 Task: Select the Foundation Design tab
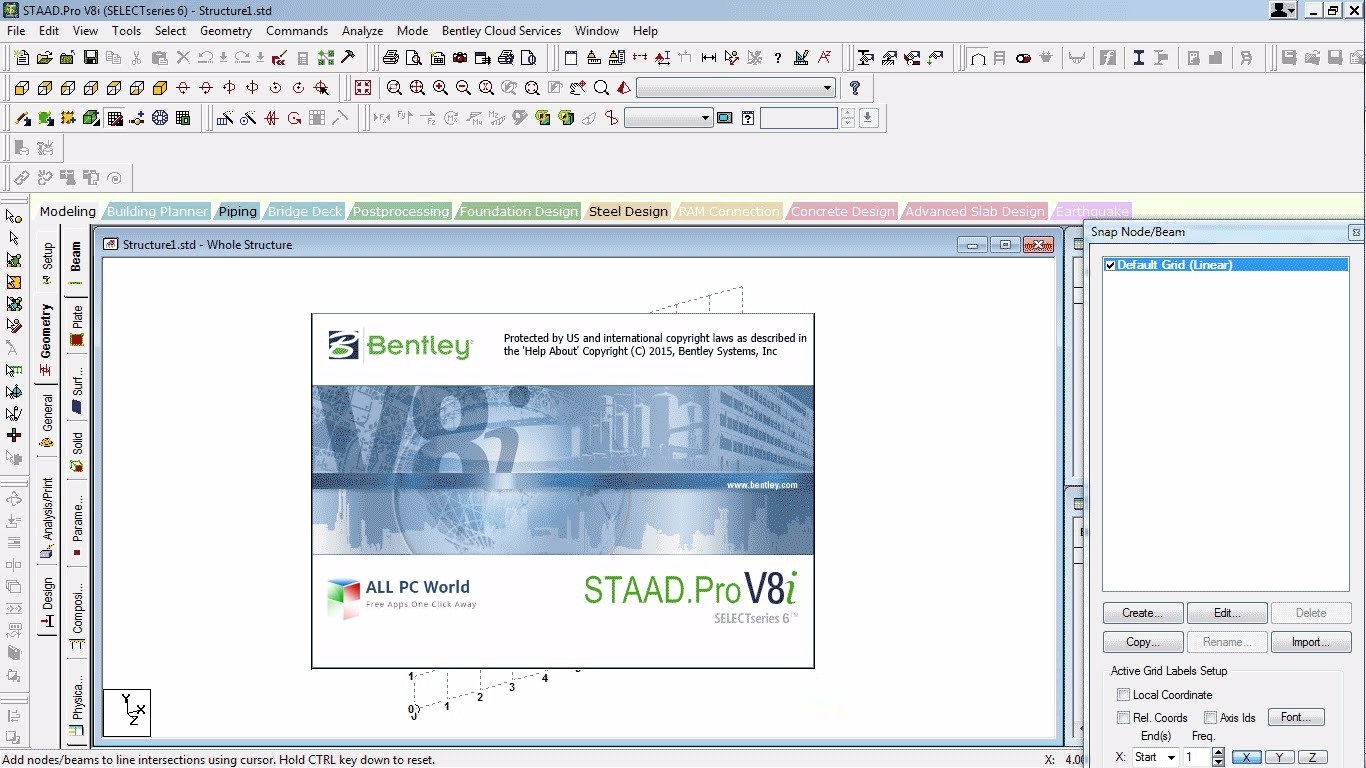point(518,211)
